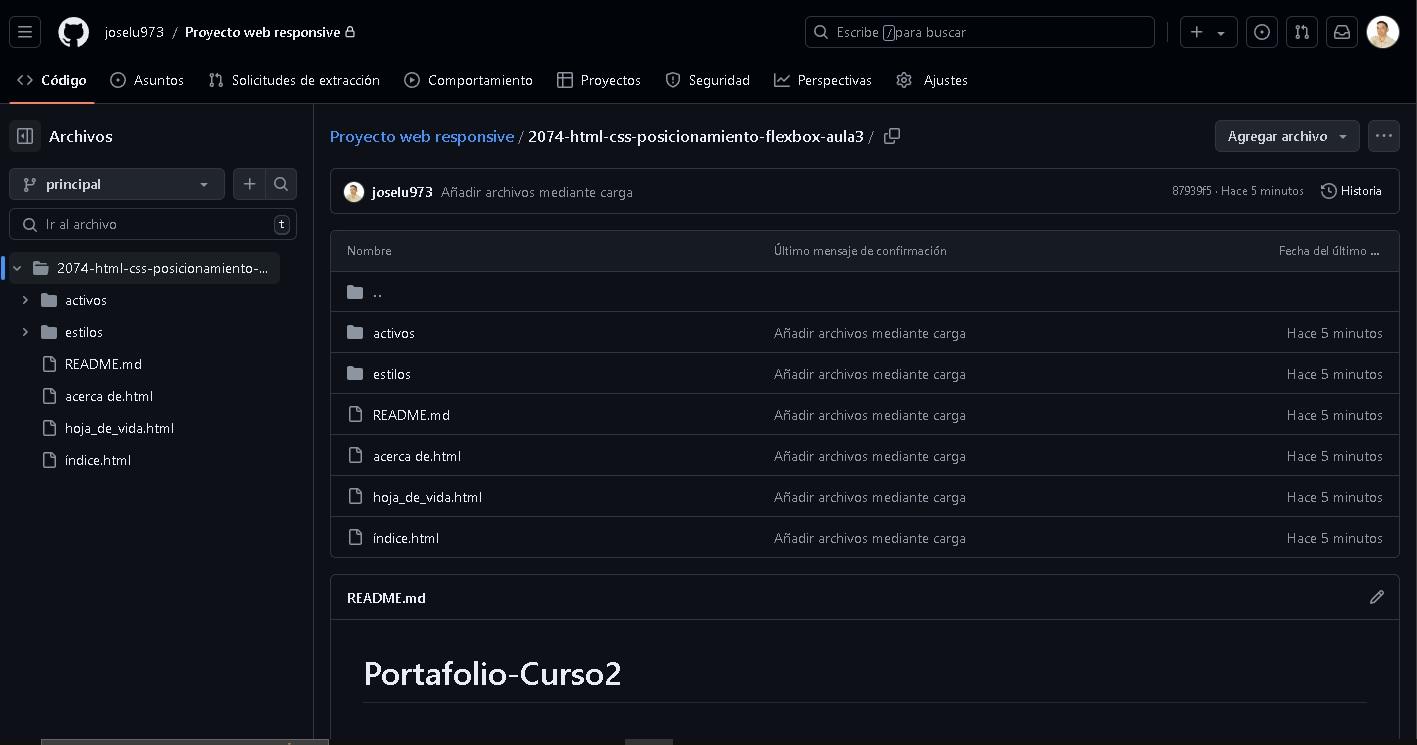Click estilos folder icon in file table
The image size is (1417, 745).
(x=355, y=373)
